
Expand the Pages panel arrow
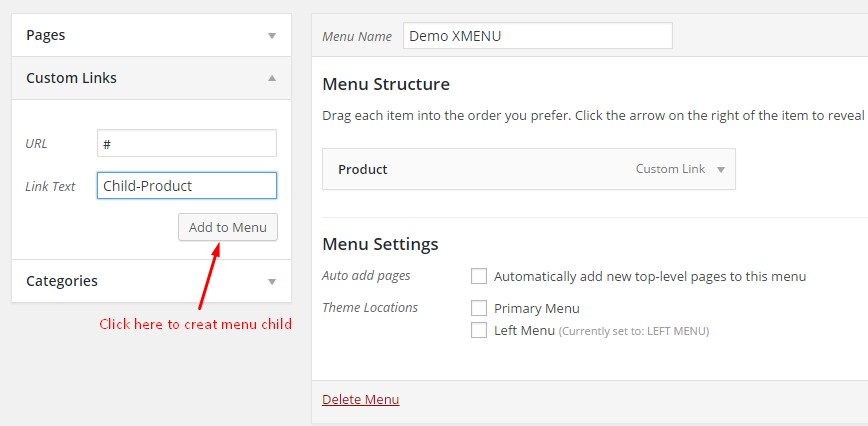[x=272, y=36]
